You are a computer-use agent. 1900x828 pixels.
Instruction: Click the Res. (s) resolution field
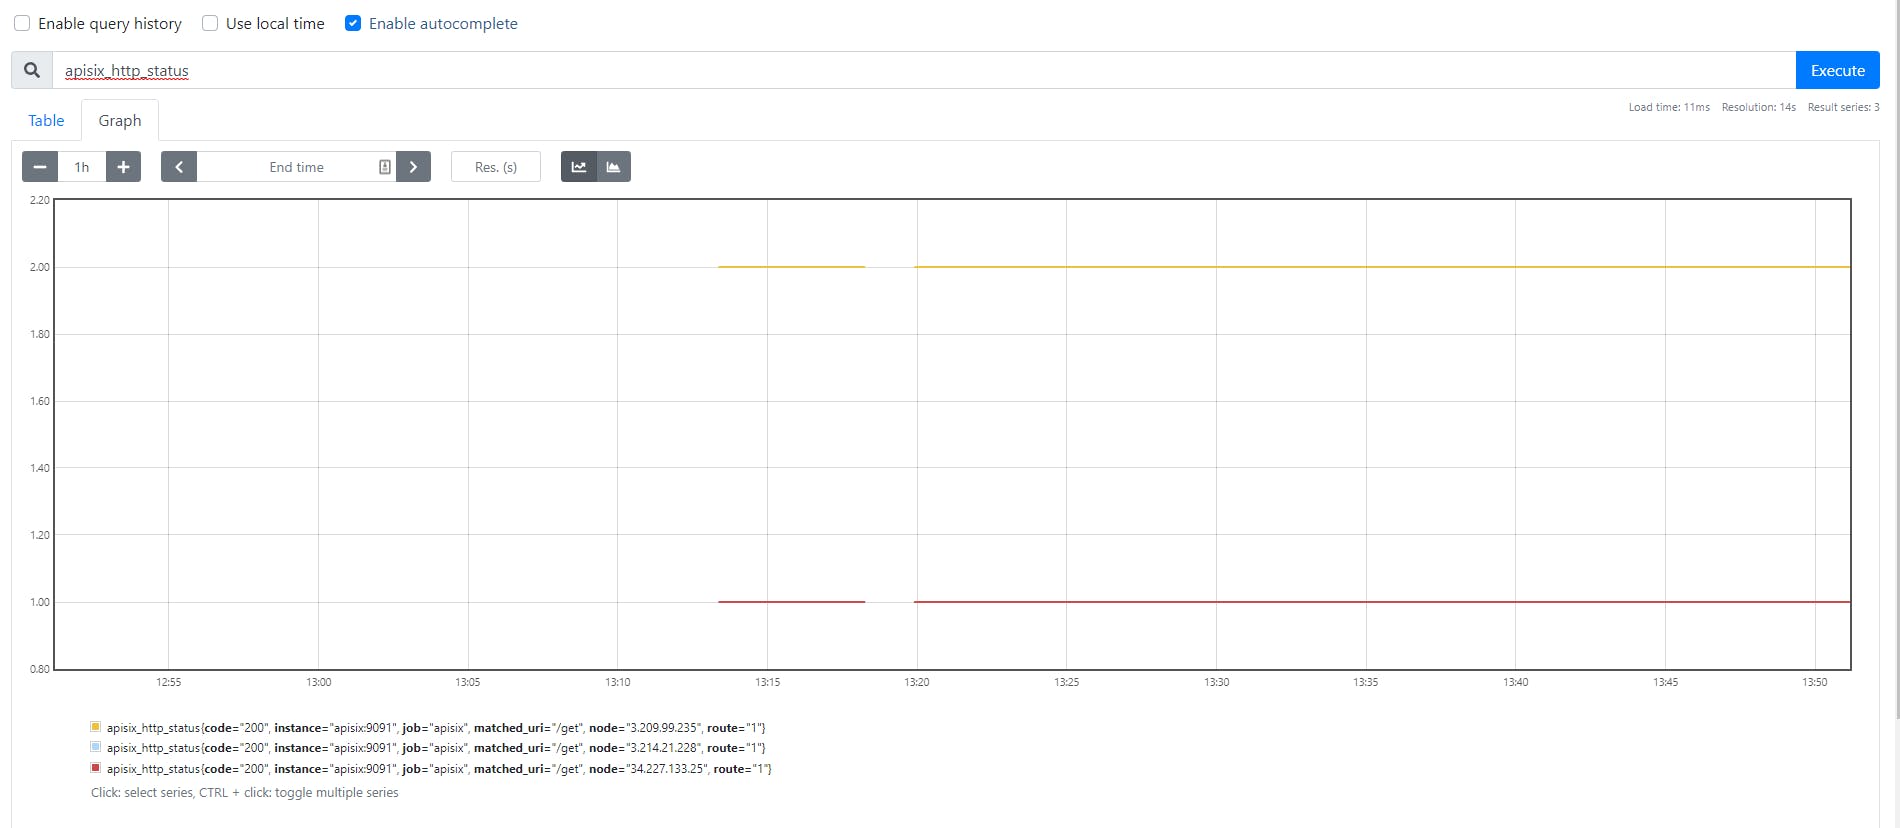point(496,167)
